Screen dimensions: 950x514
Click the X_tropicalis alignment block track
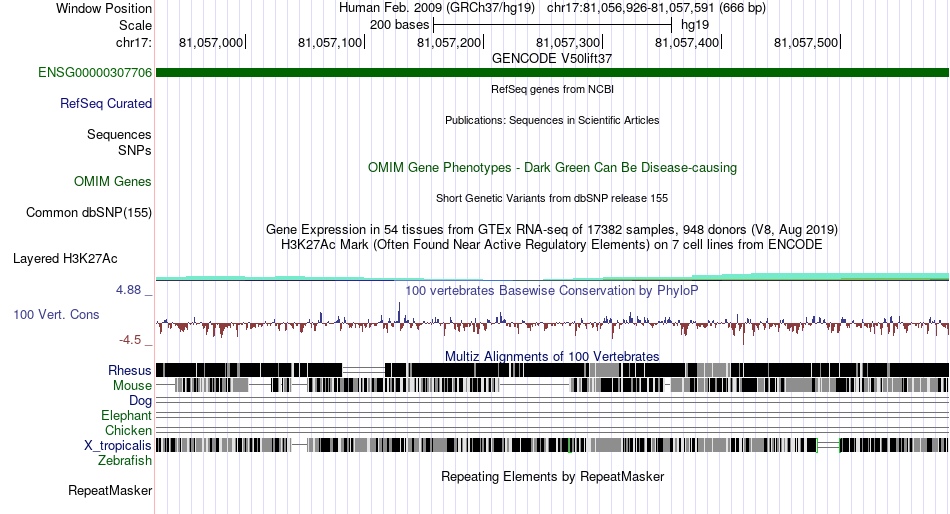pyautogui.click(x=553, y=446)
